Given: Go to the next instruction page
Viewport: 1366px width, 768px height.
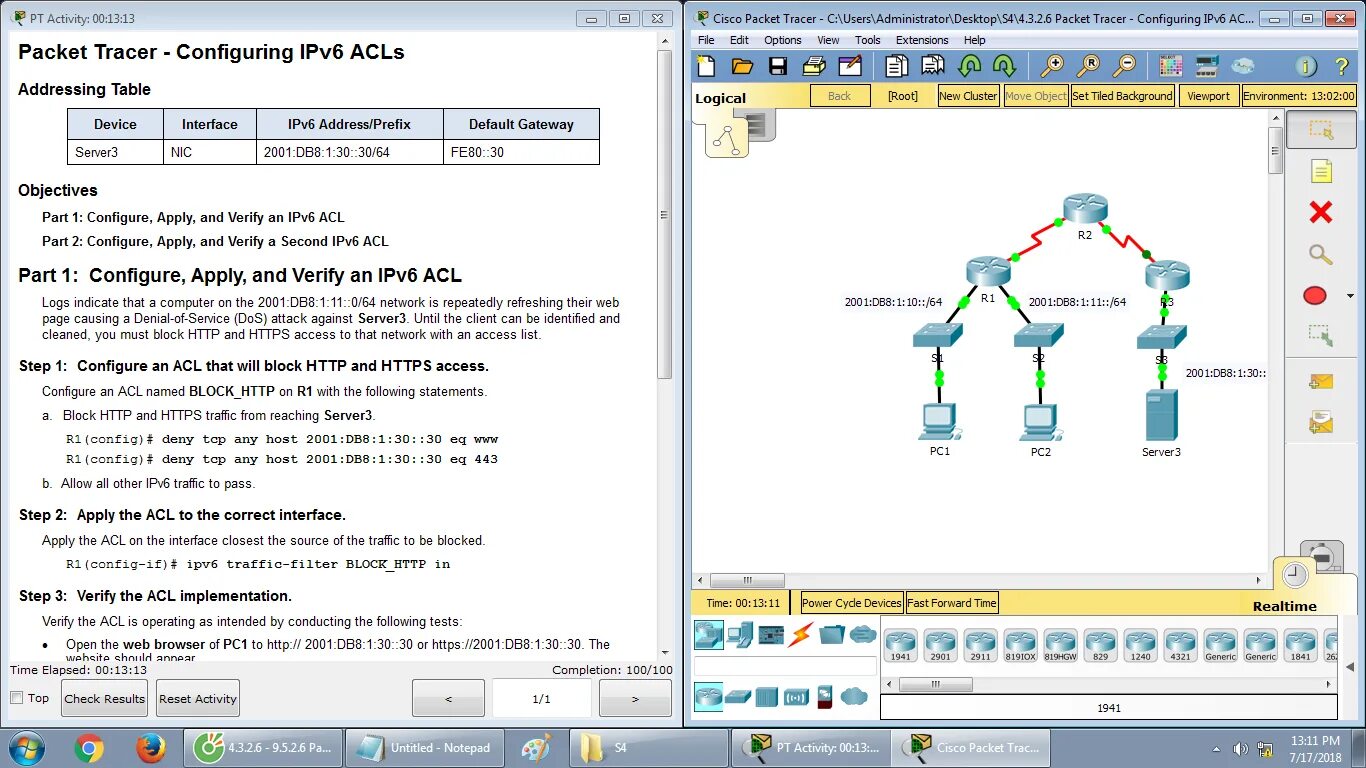Looking at the screenshot, I should (635, 698).
